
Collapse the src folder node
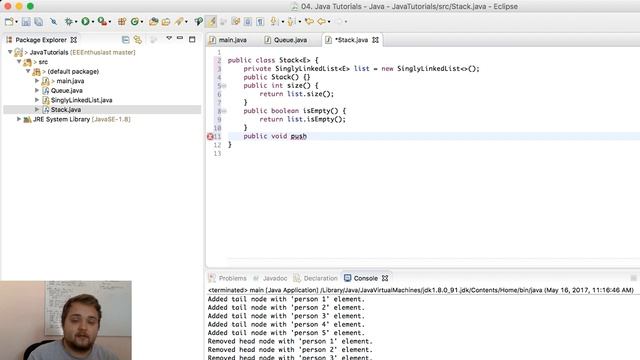(19, 62)
